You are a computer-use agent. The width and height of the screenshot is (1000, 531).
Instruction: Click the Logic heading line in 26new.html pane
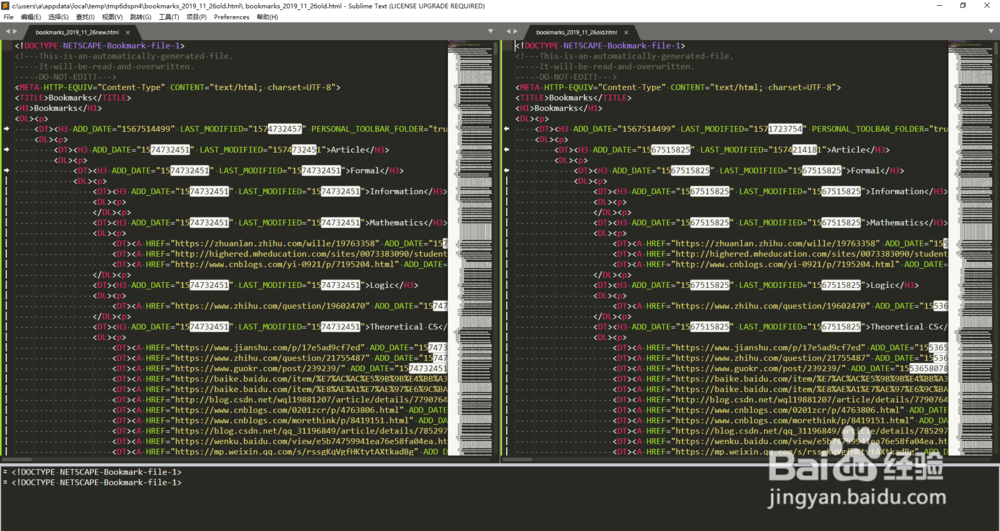click(256, 285)
